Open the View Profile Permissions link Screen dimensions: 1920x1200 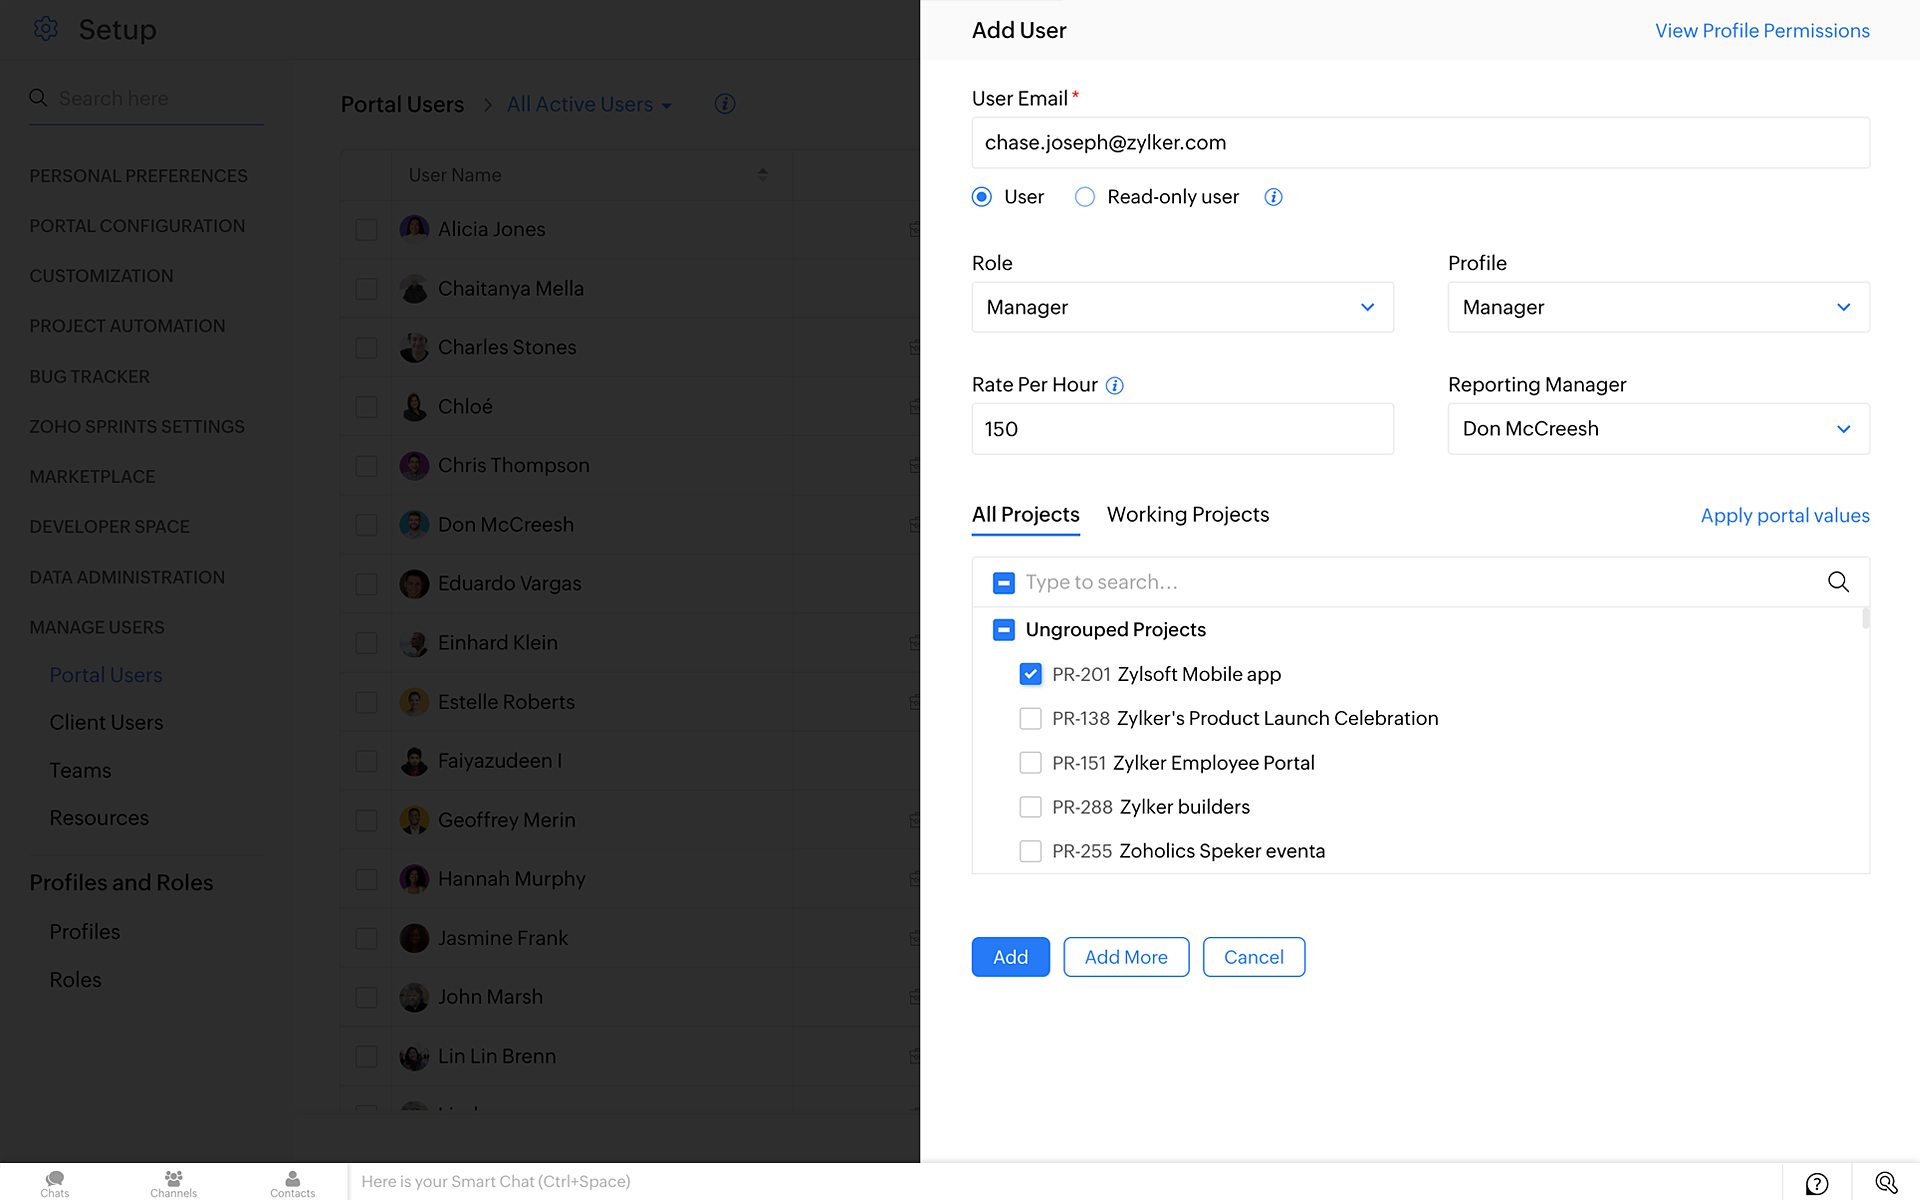(x=1762, y=30)
